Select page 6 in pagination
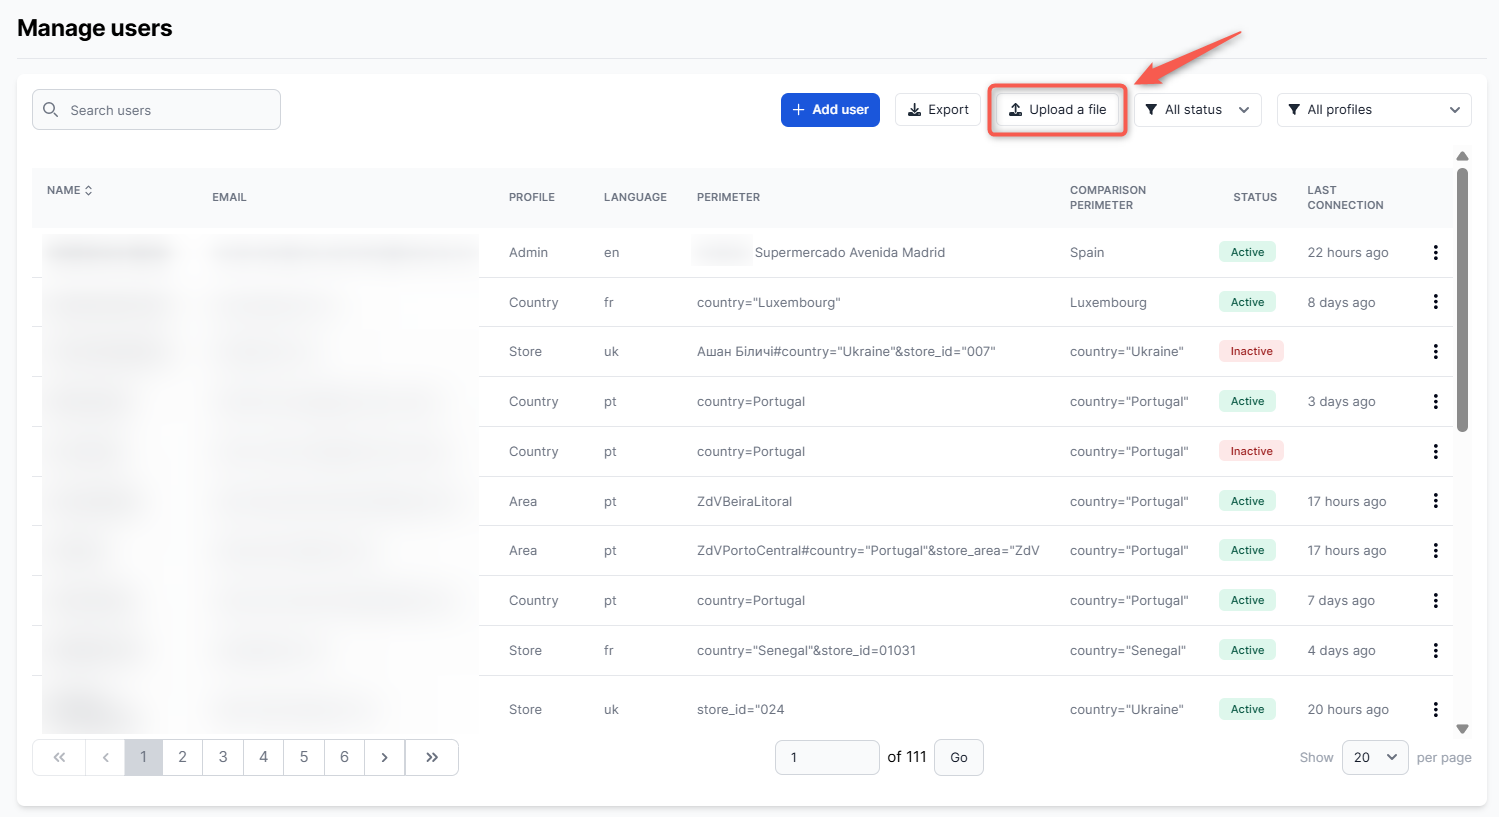Image resolution: width=1499 pixels, height=817 pixels. coord(344,758)
